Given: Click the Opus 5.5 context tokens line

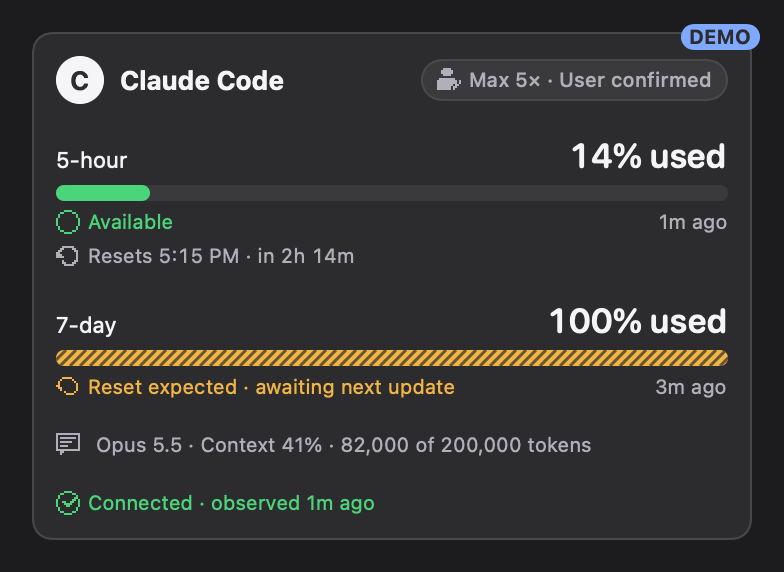Looking at the screenshot, I should 344,445.
